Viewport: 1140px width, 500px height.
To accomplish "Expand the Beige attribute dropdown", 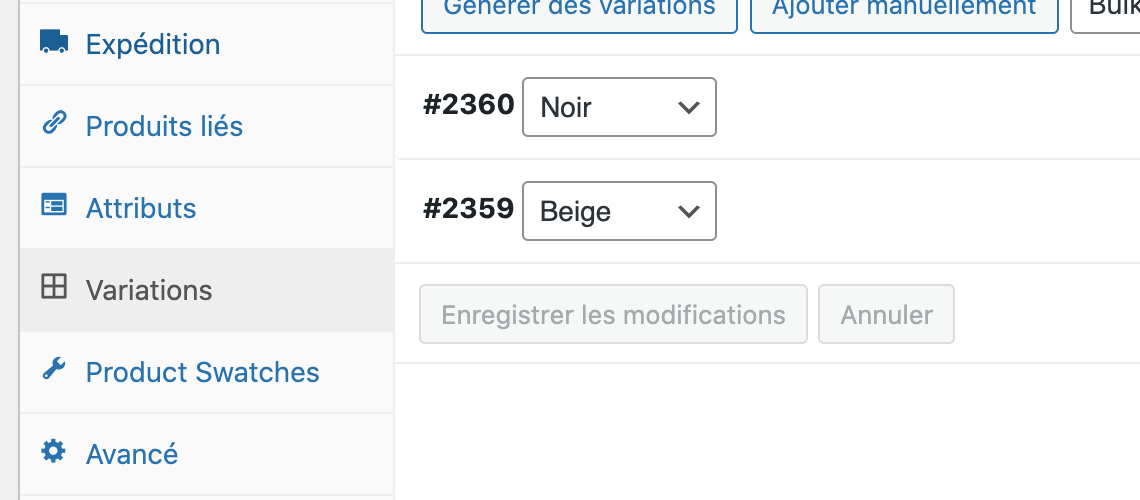I will pyautogui.click(x=619, y=211).
